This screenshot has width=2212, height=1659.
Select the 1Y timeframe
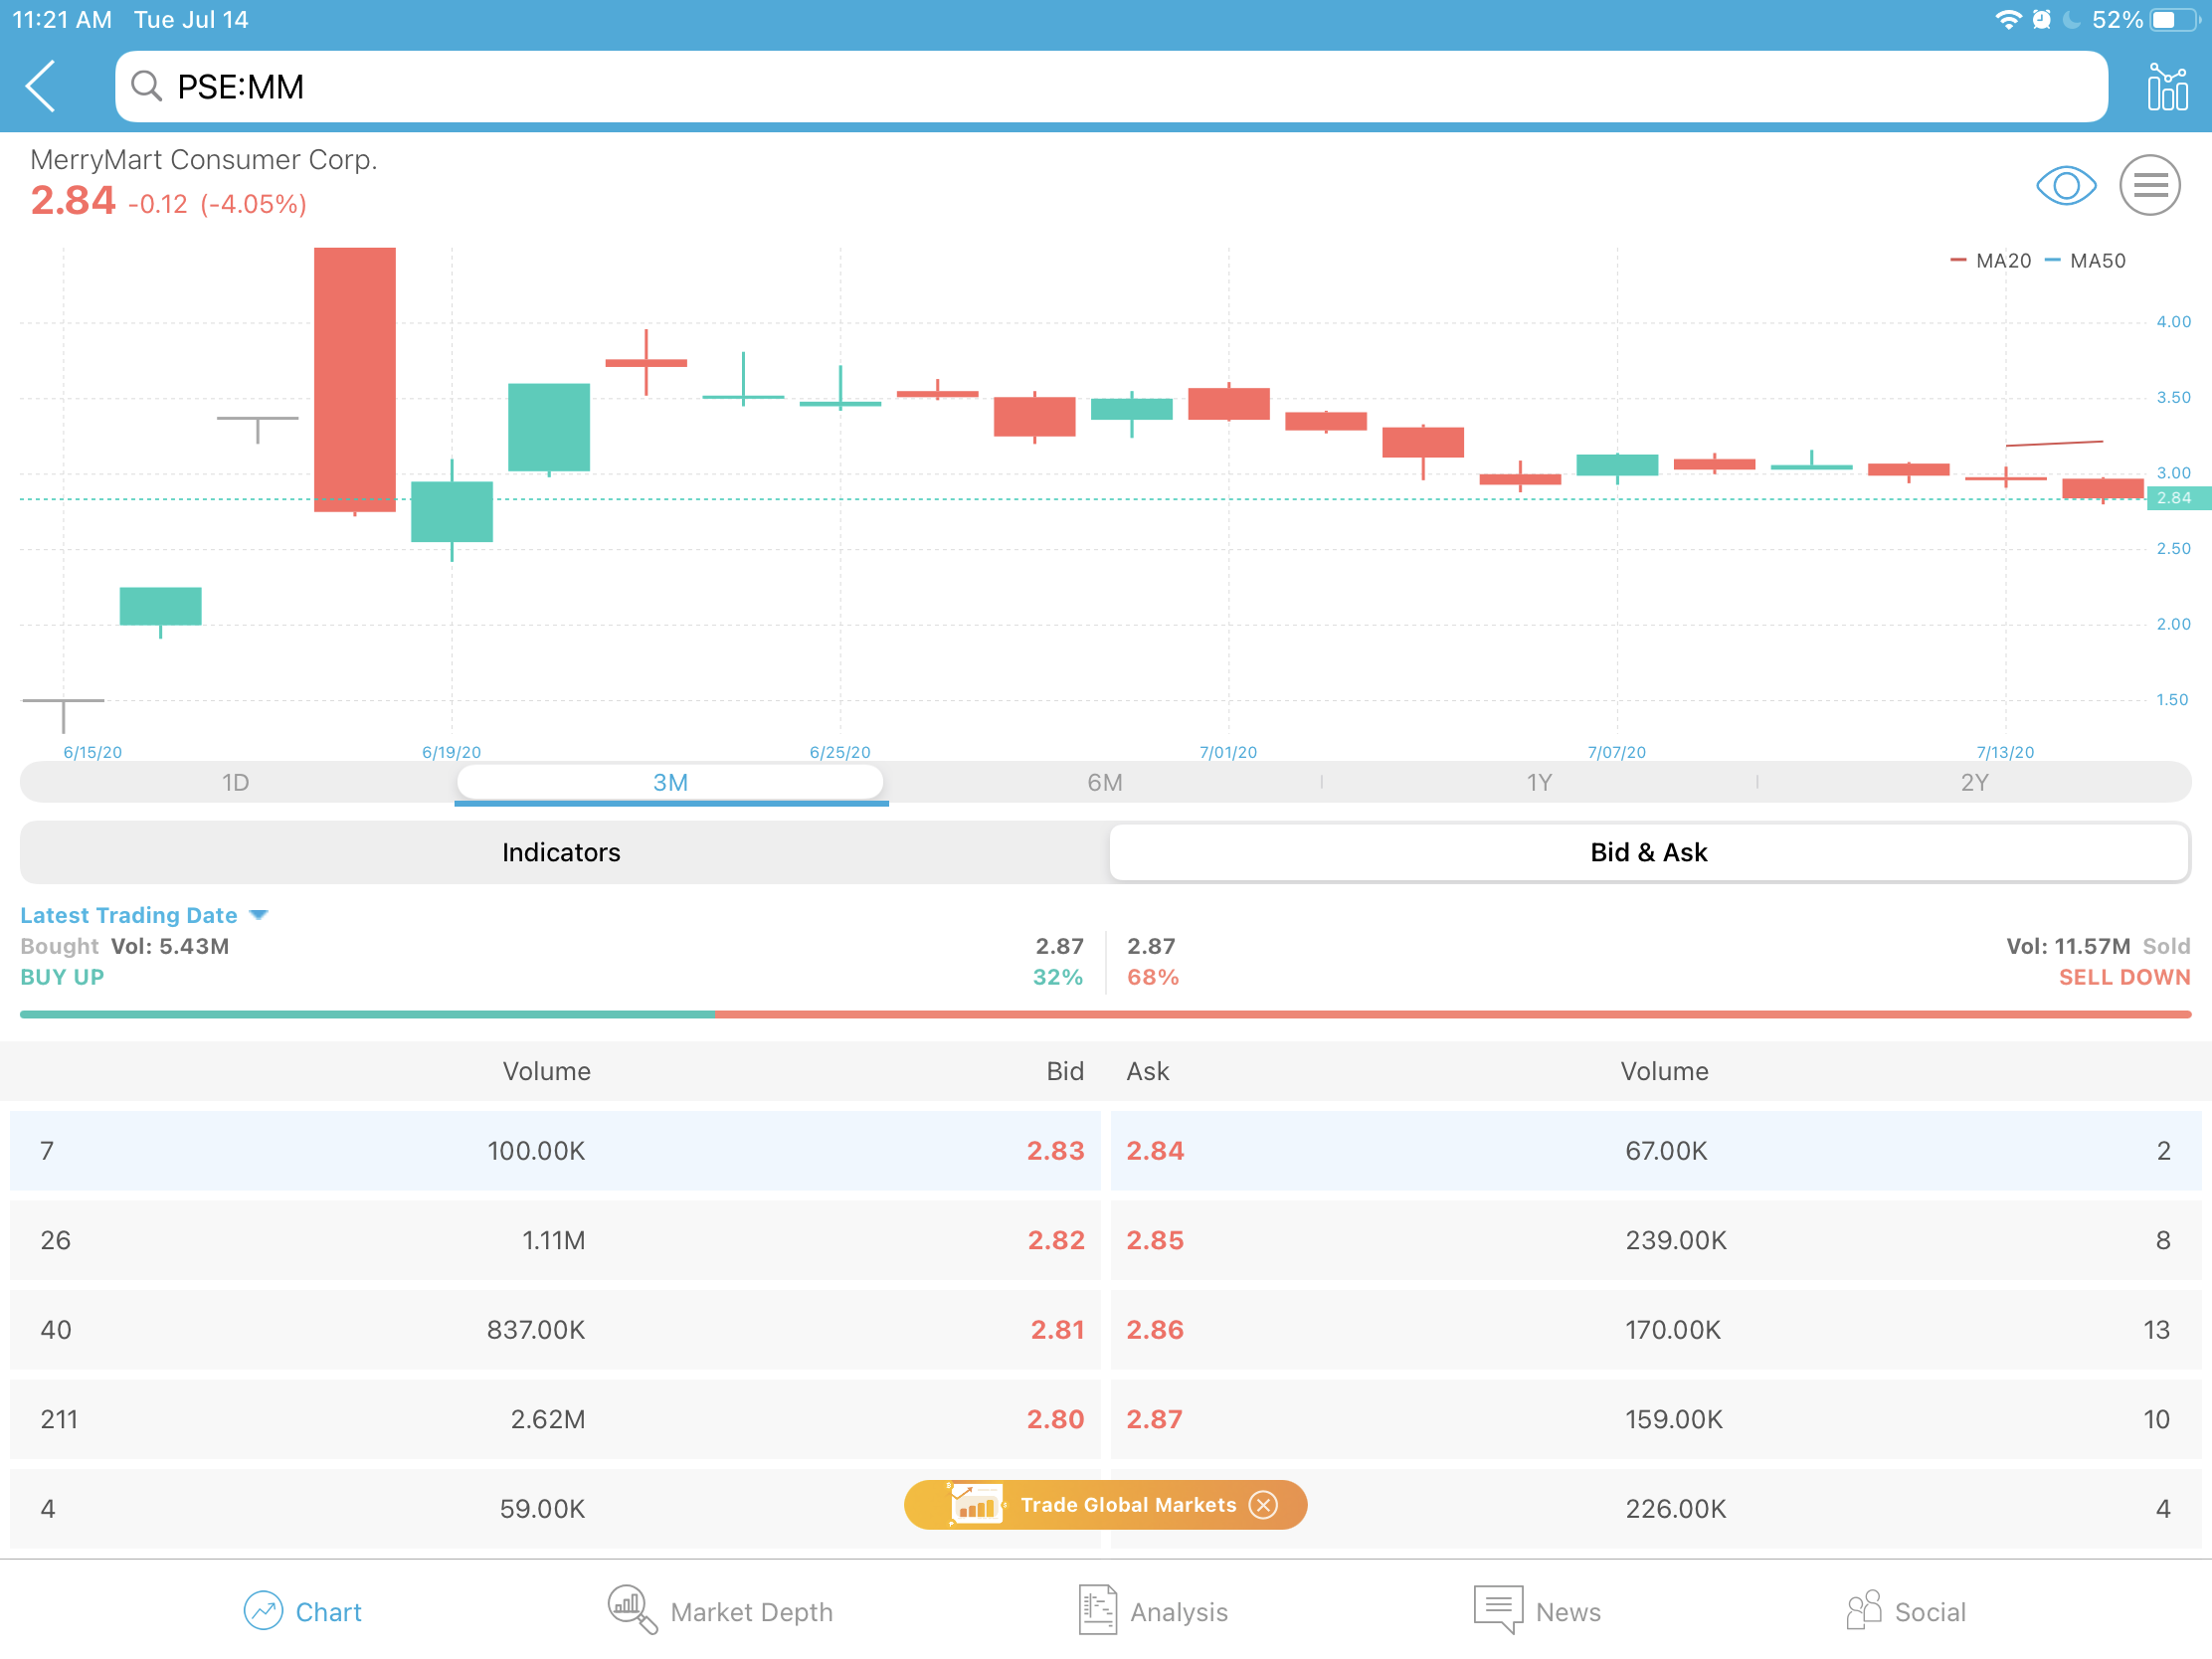point(1539,782)
